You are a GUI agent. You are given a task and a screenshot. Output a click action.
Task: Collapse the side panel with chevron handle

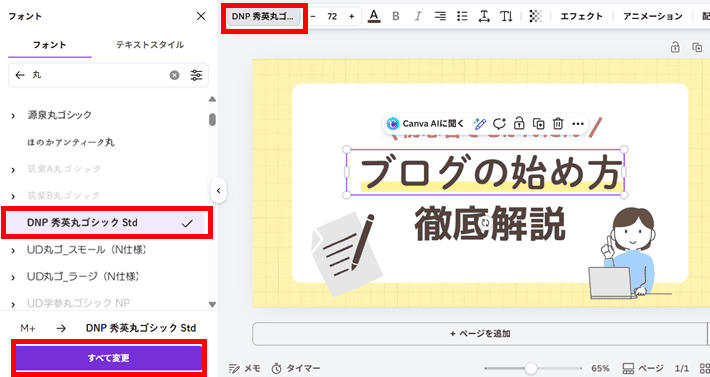pos(219,191)
